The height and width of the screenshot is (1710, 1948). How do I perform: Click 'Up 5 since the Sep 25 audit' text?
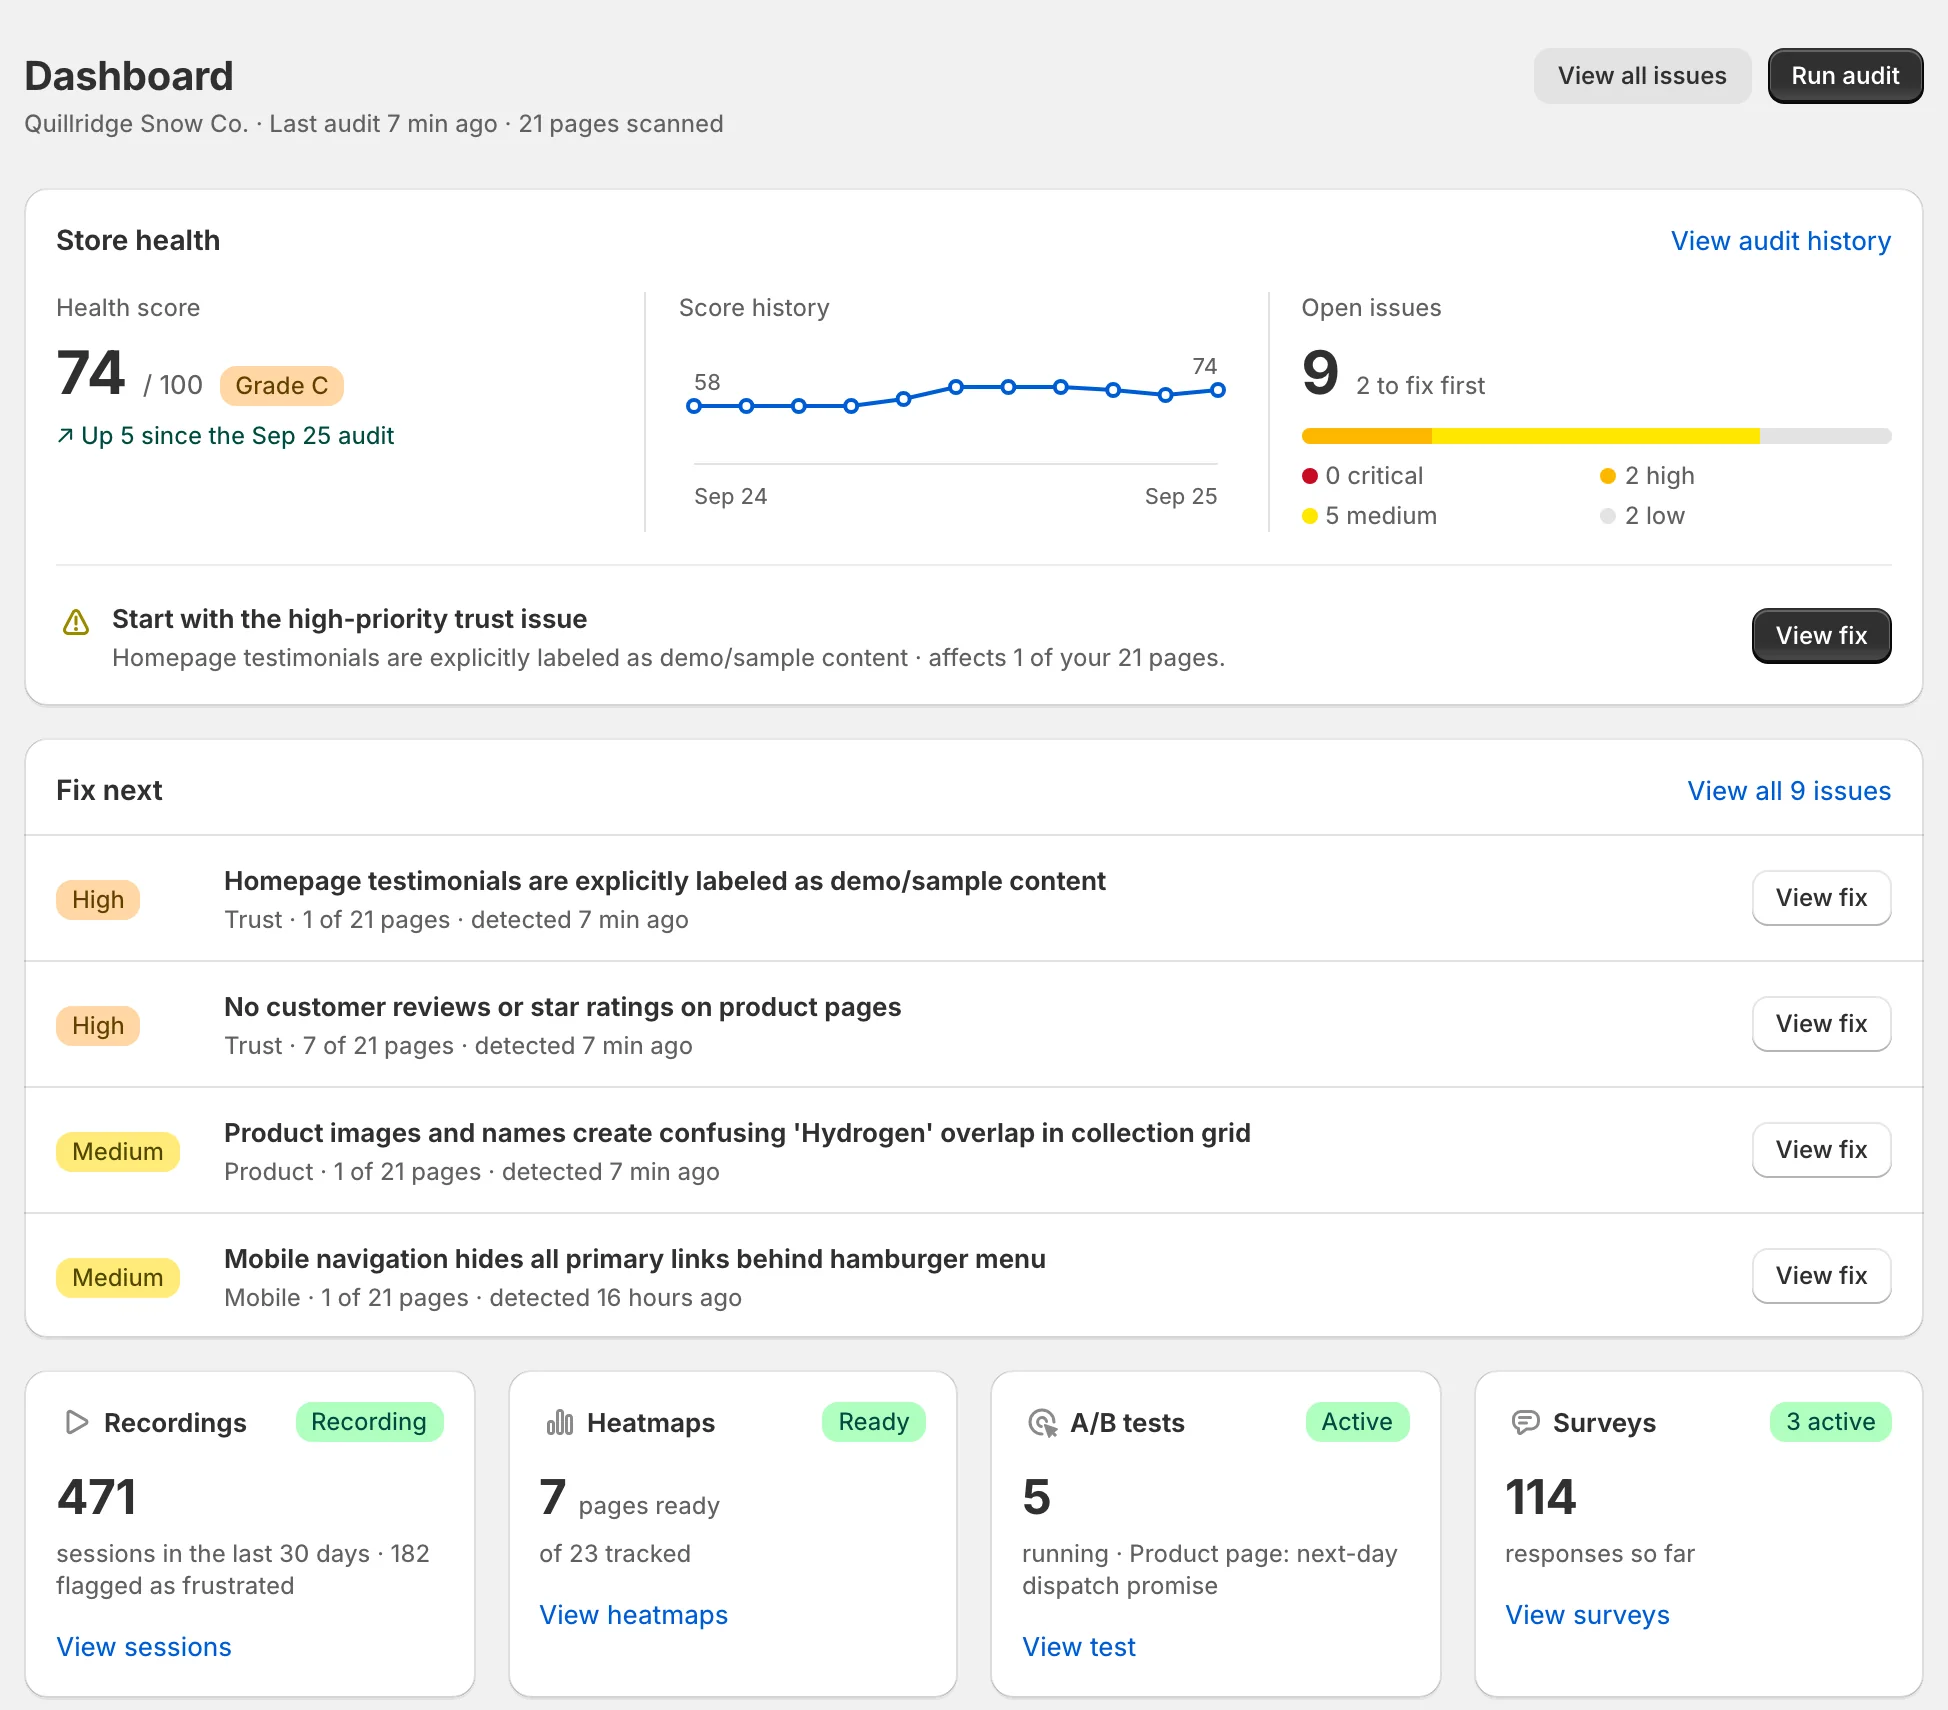(x=238, y=436)
